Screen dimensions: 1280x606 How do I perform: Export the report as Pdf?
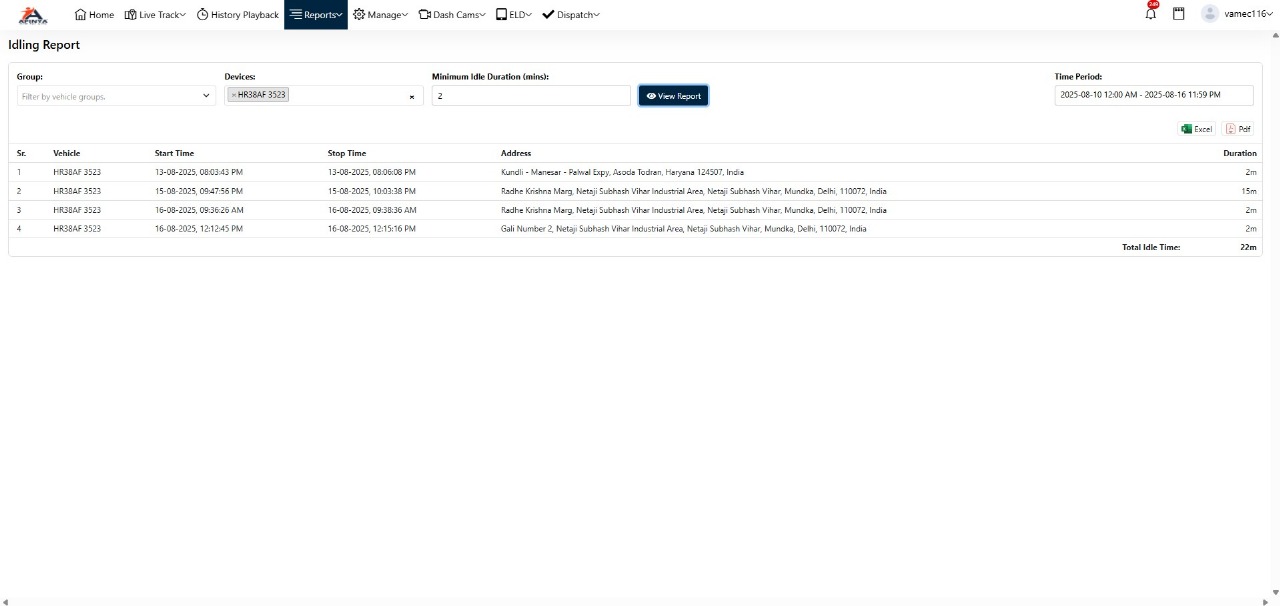point(1238,129)
